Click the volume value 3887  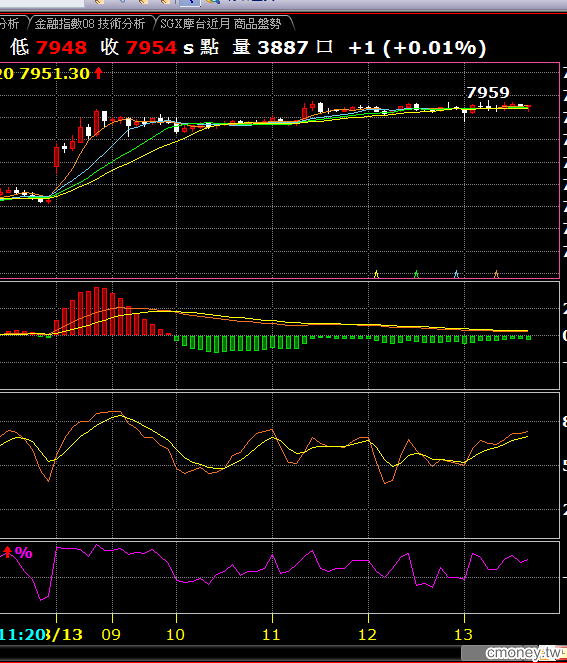click(283, 47)
